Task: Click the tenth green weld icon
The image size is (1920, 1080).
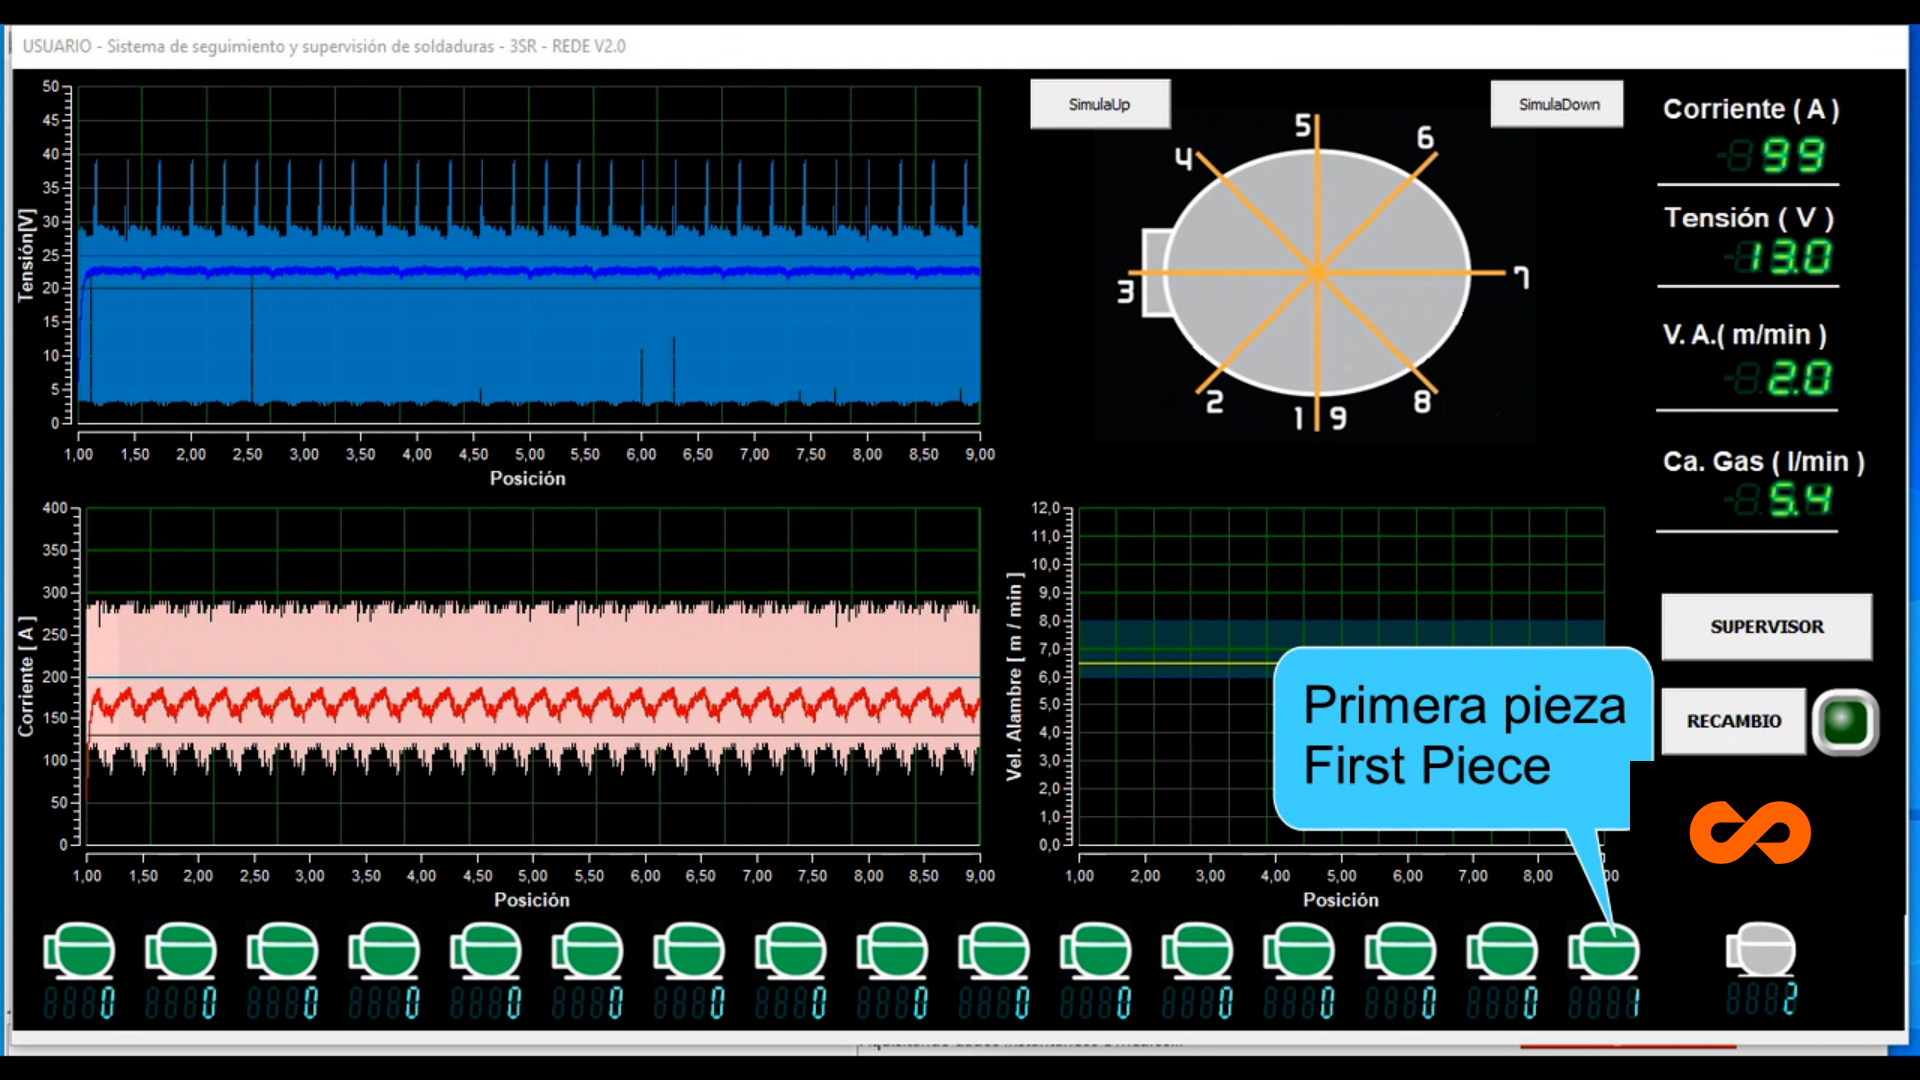Action: click(x=994, y=952)
